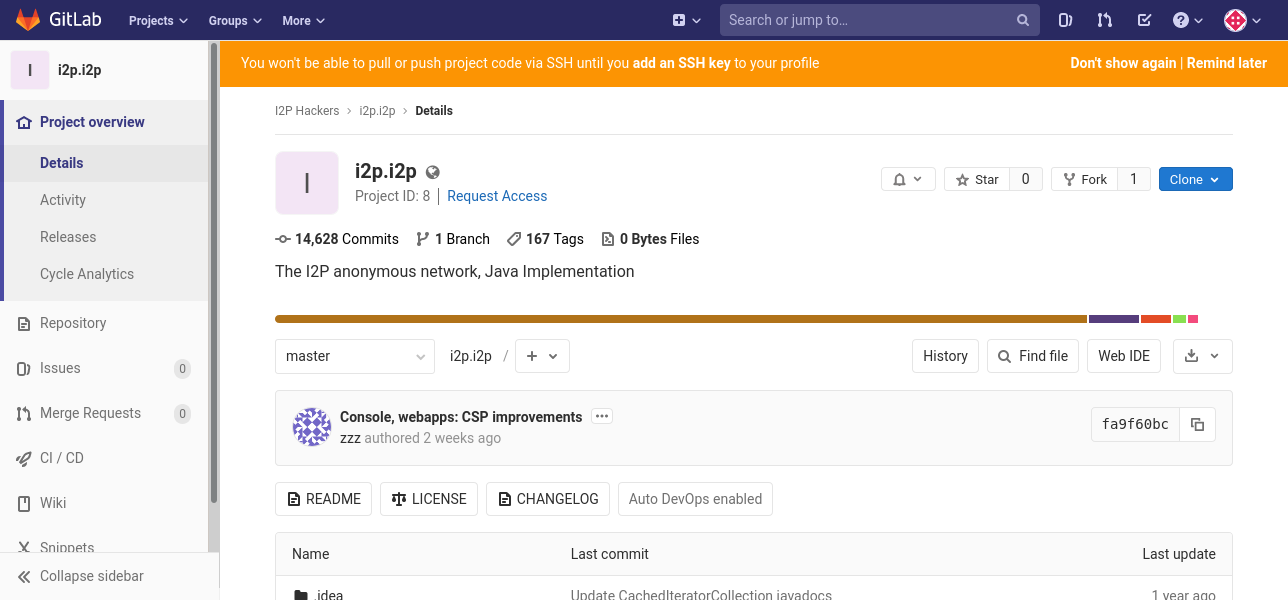Image resolution: width=1288 pixels, height=600 pixels.
Task: Open Merge Requests icon in top navbar
Action: click(1104, 20)
